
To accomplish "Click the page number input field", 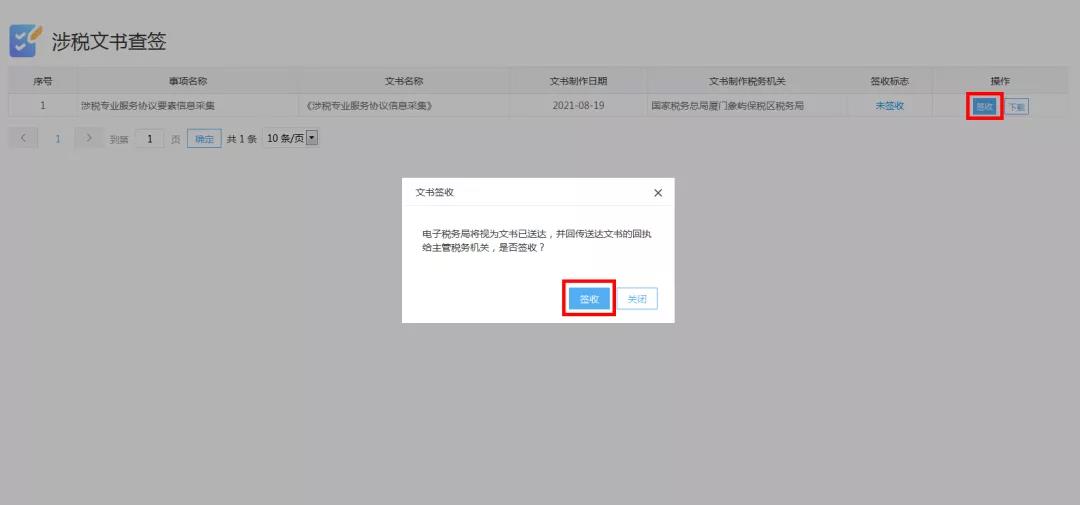I will tap(149, 138).
